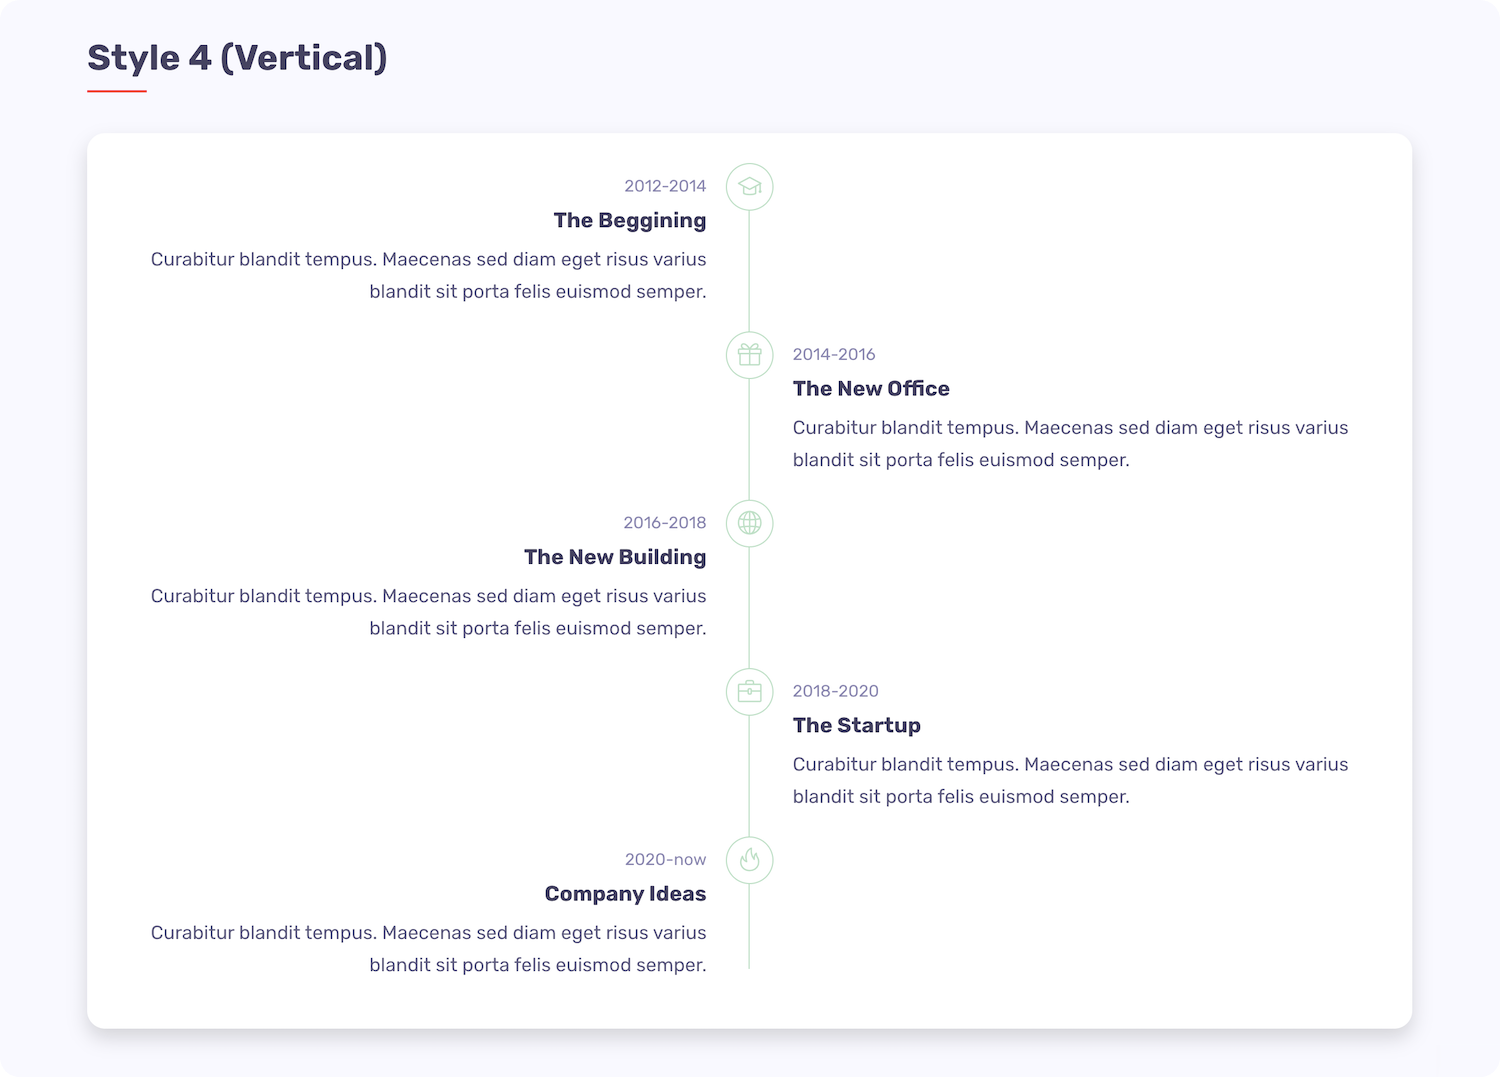The image size is (1500, 1077).
Task: Click the graduation cap timeline icon
Action: pos(749,187)
